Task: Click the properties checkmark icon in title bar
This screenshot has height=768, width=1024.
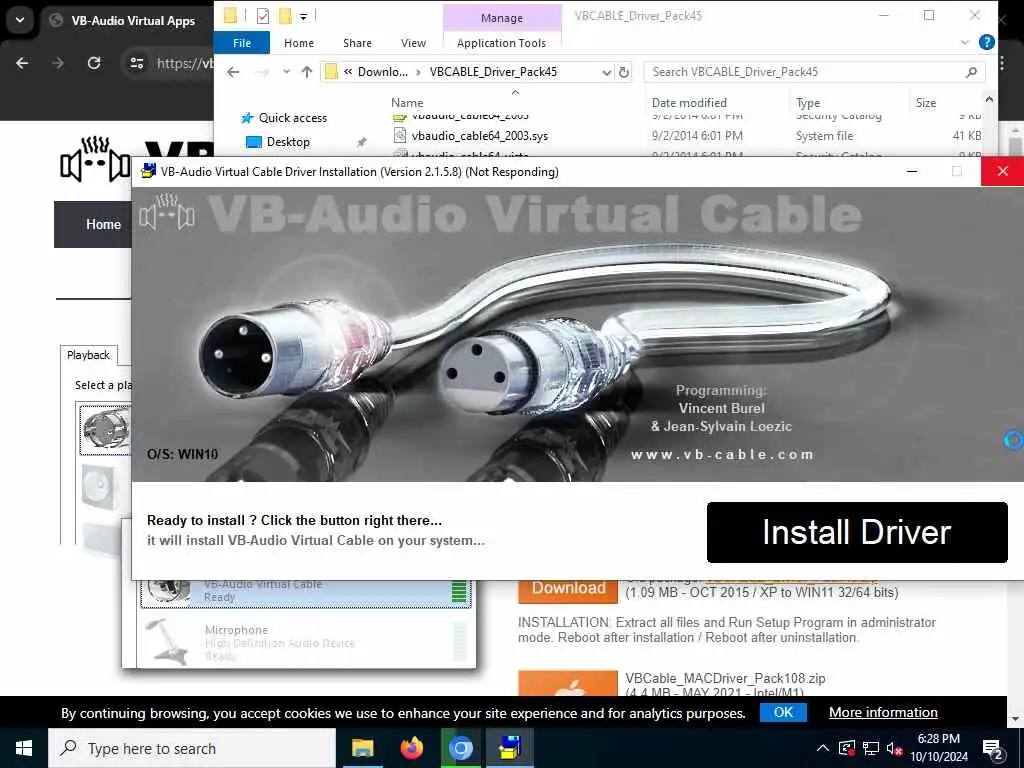Action: point(263,16)
